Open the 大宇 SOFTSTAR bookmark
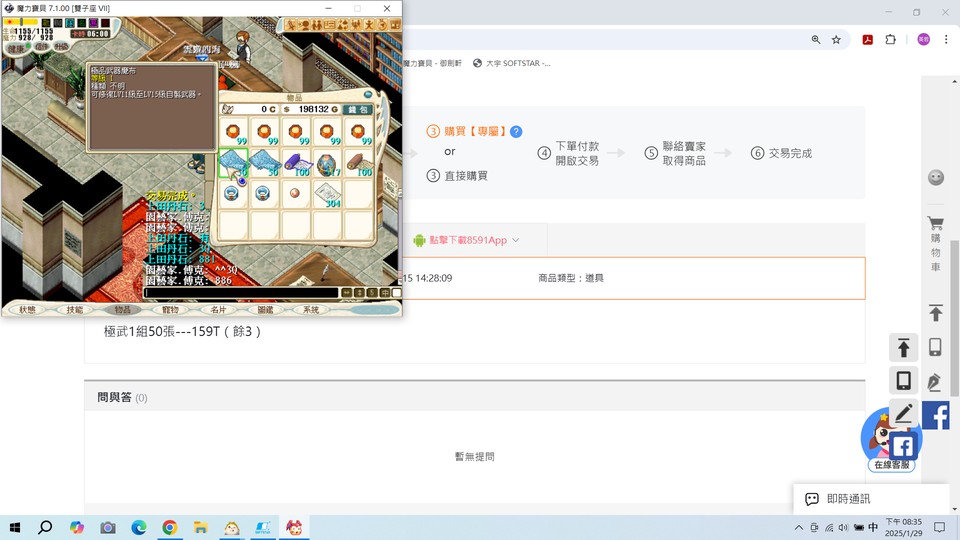Viewport: 960px width, 540px height. [x=512, y=63]
